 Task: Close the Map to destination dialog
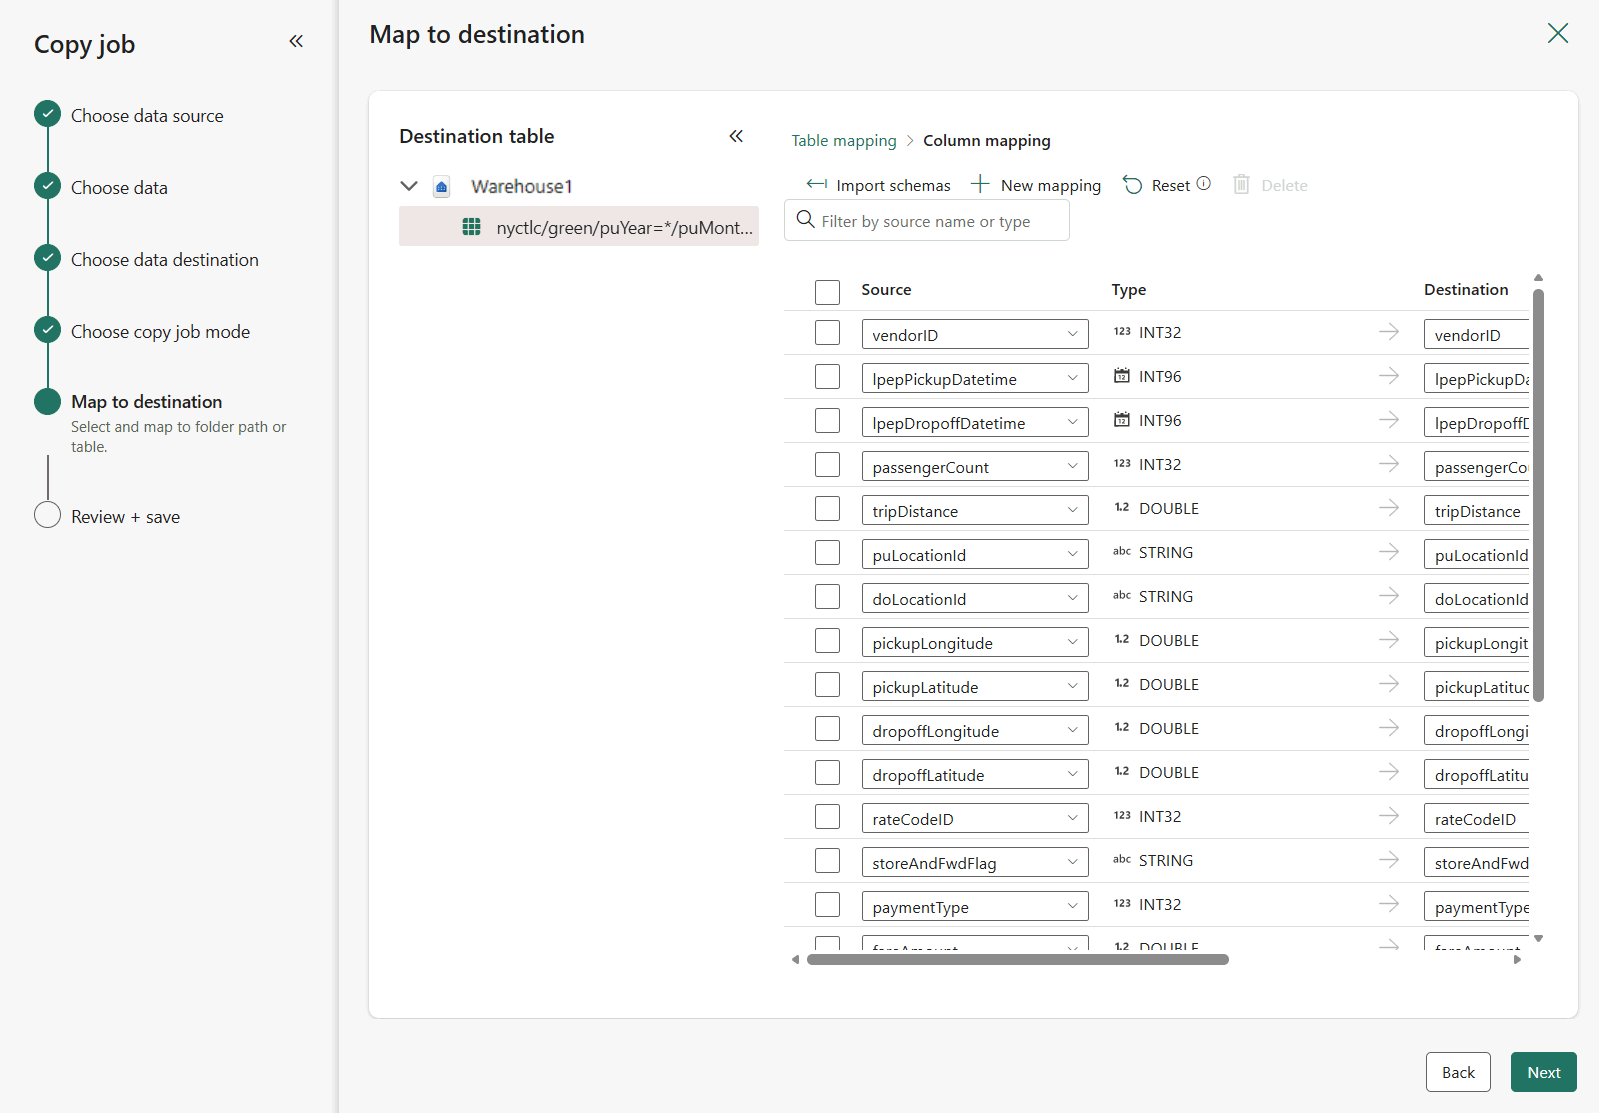click(1557, 33)
